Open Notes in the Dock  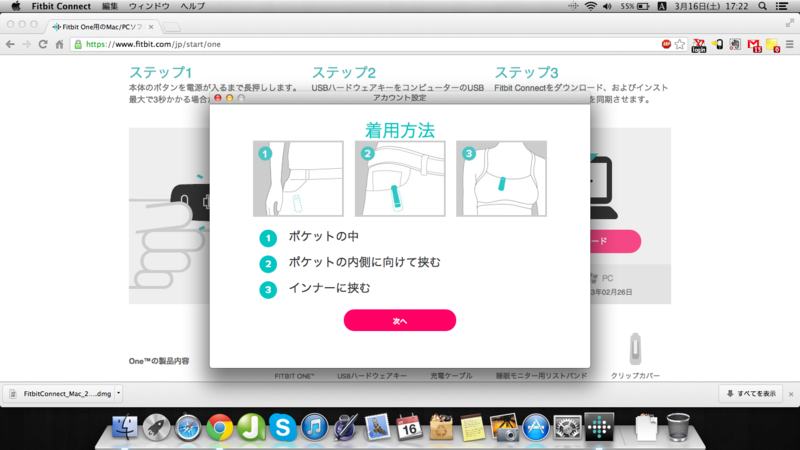click(472, 427)
